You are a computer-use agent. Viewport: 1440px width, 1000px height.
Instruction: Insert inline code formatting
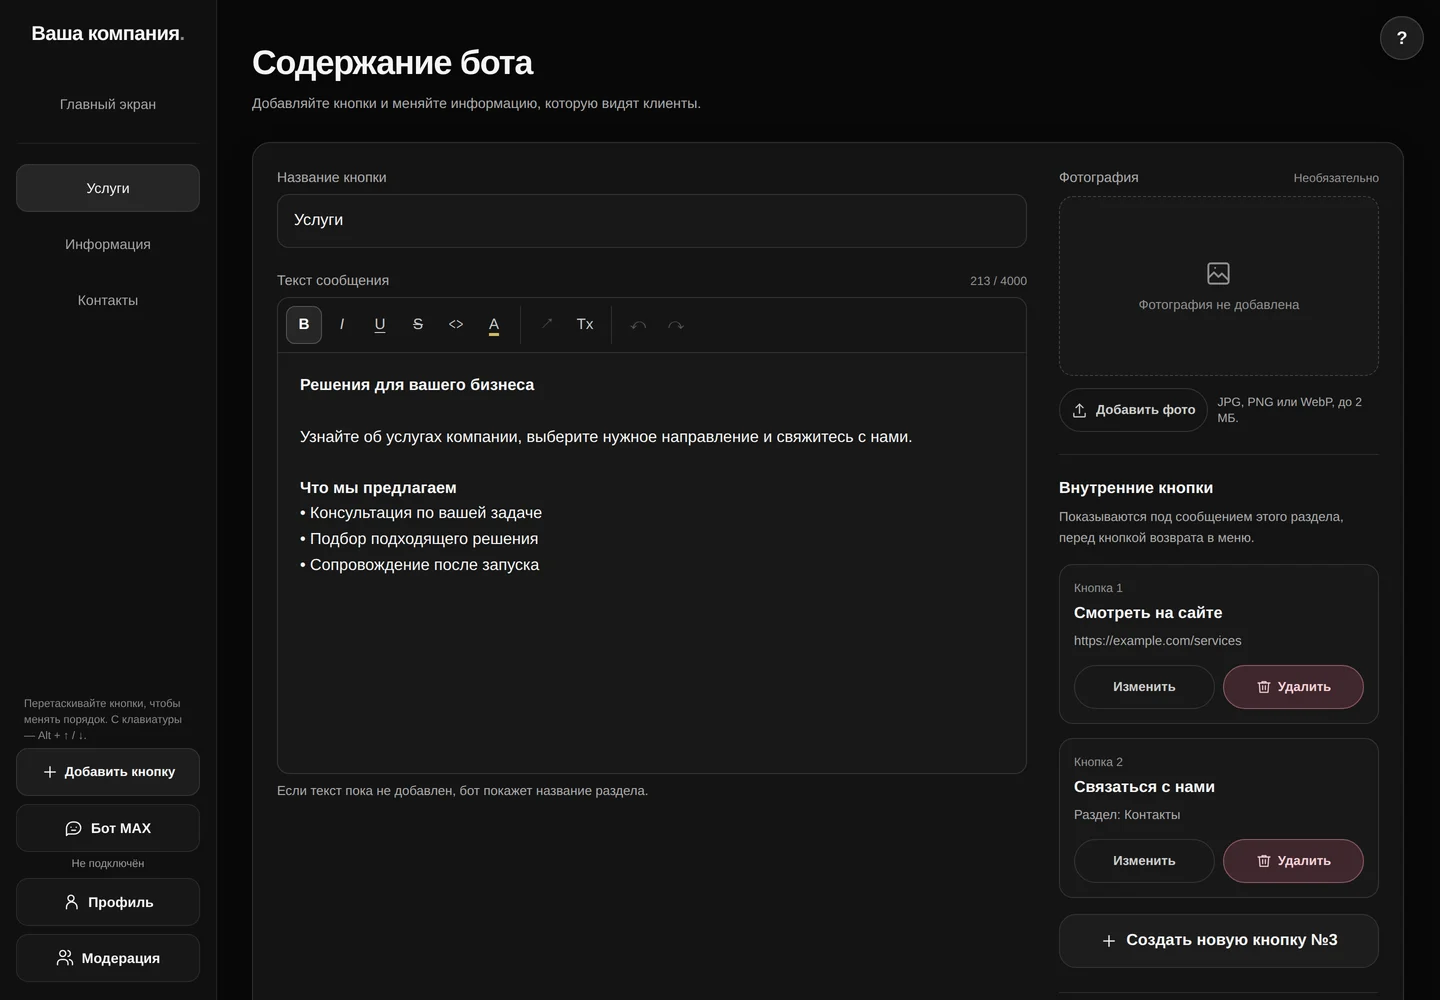(456, 325)
